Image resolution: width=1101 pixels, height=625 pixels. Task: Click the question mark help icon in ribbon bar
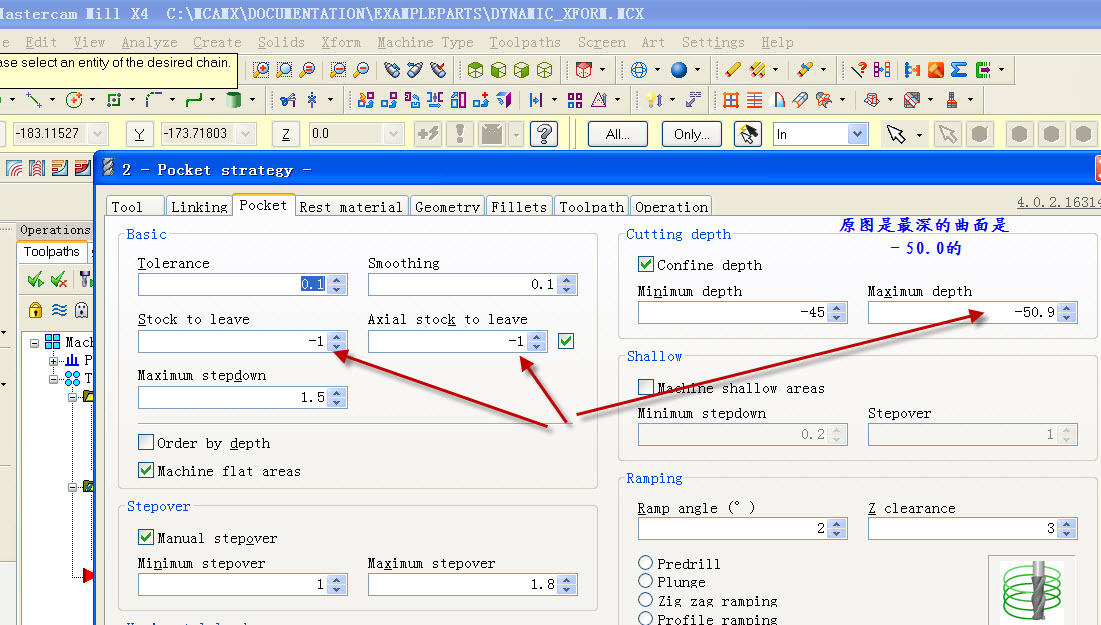(543, 133)
